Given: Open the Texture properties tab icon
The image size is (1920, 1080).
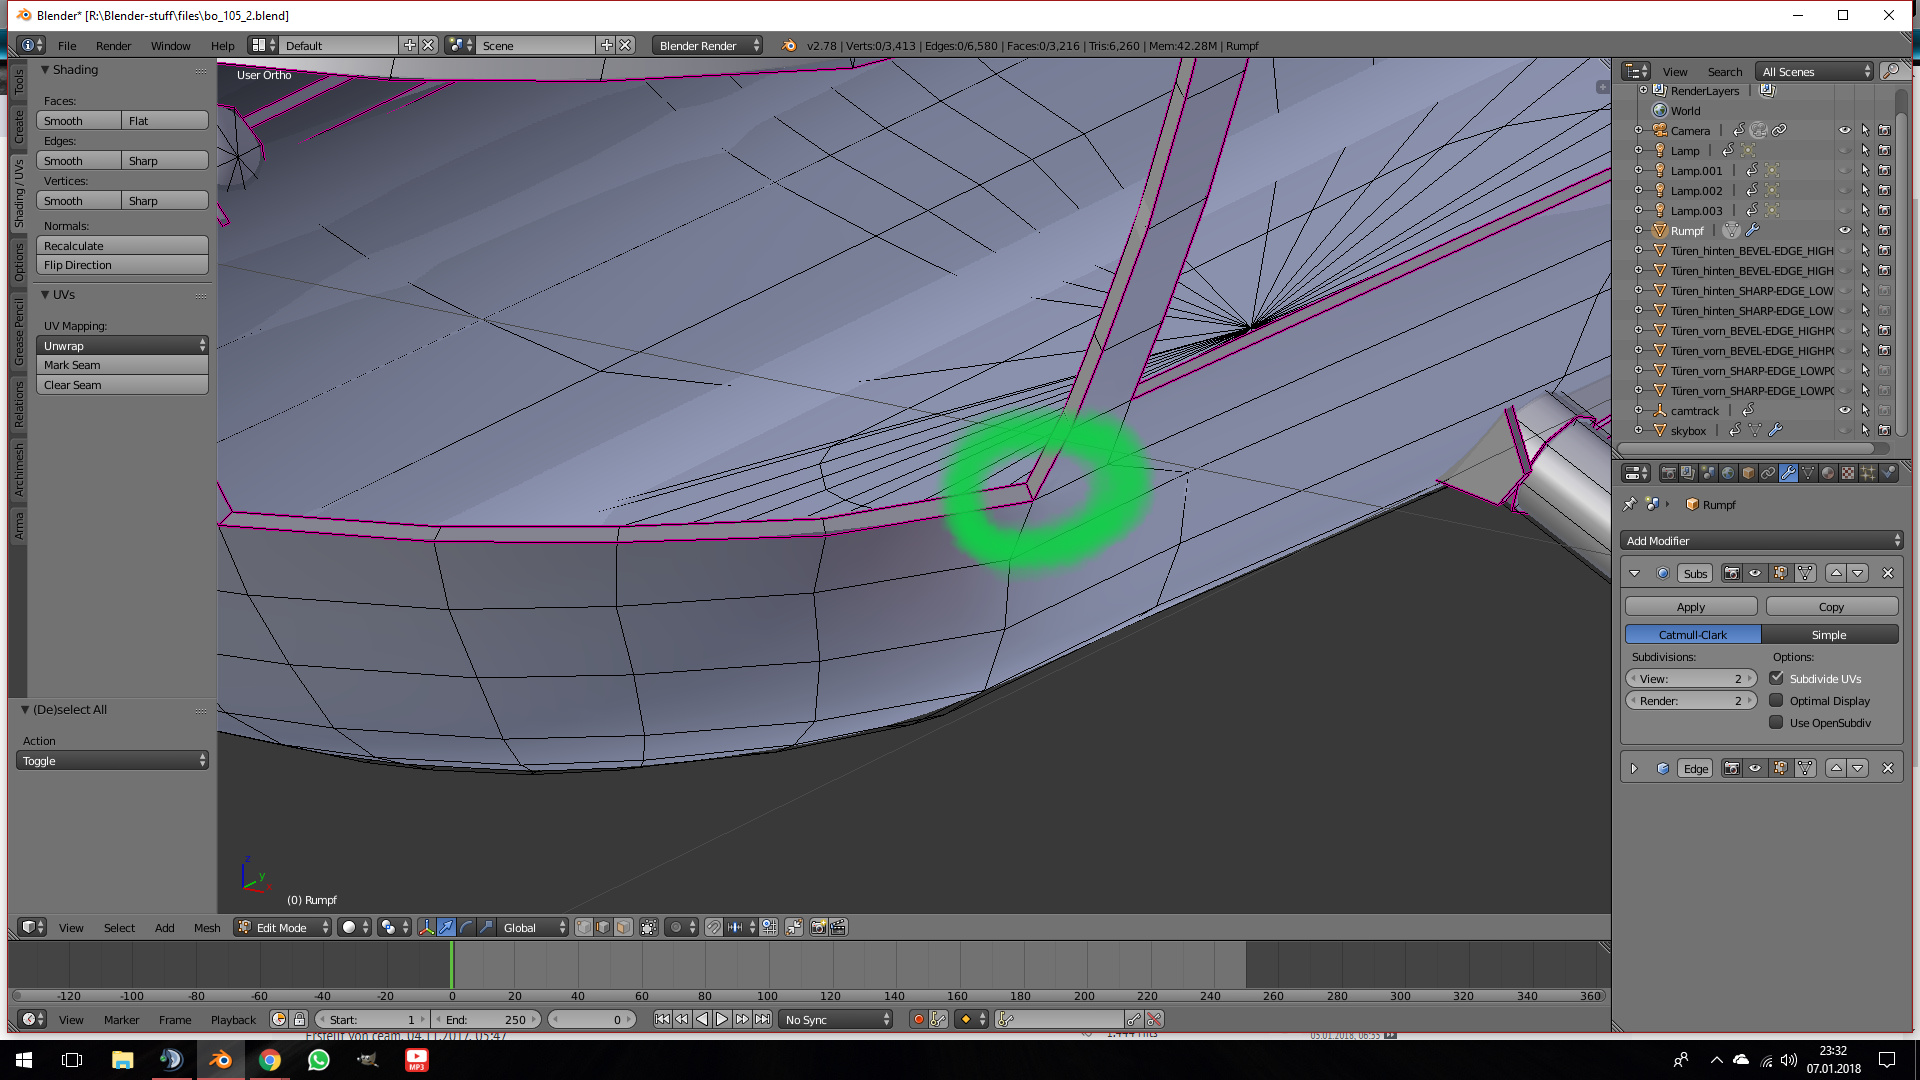Looking at the screenshot, I should 1848,473.
